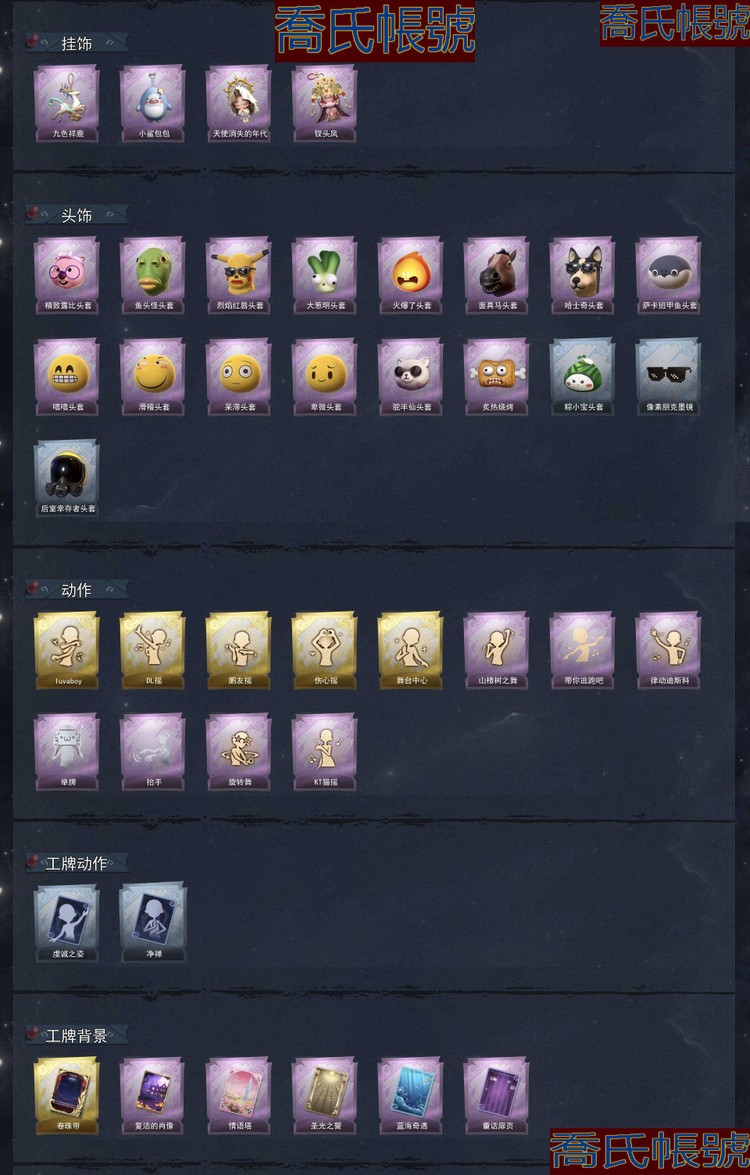The width and height of the screenshot is (750, 1175).
Task: Select the 火爆了头套 flame head
Action: click(x=411, y=275)
